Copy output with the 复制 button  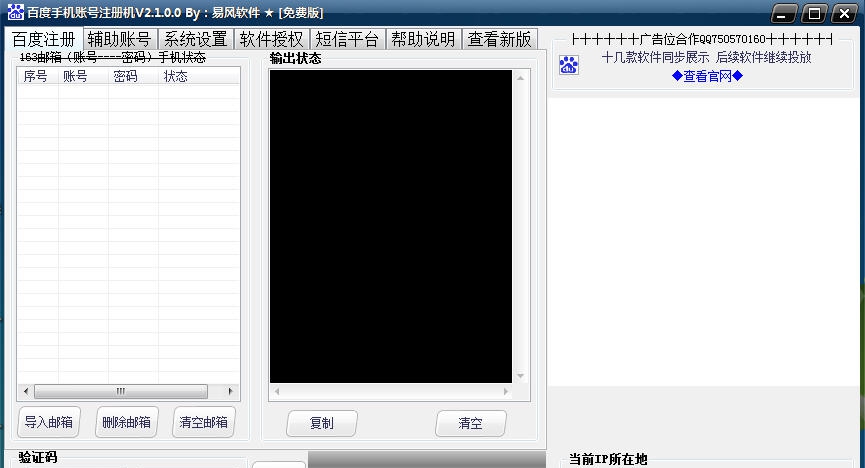[x=322, y=423]
